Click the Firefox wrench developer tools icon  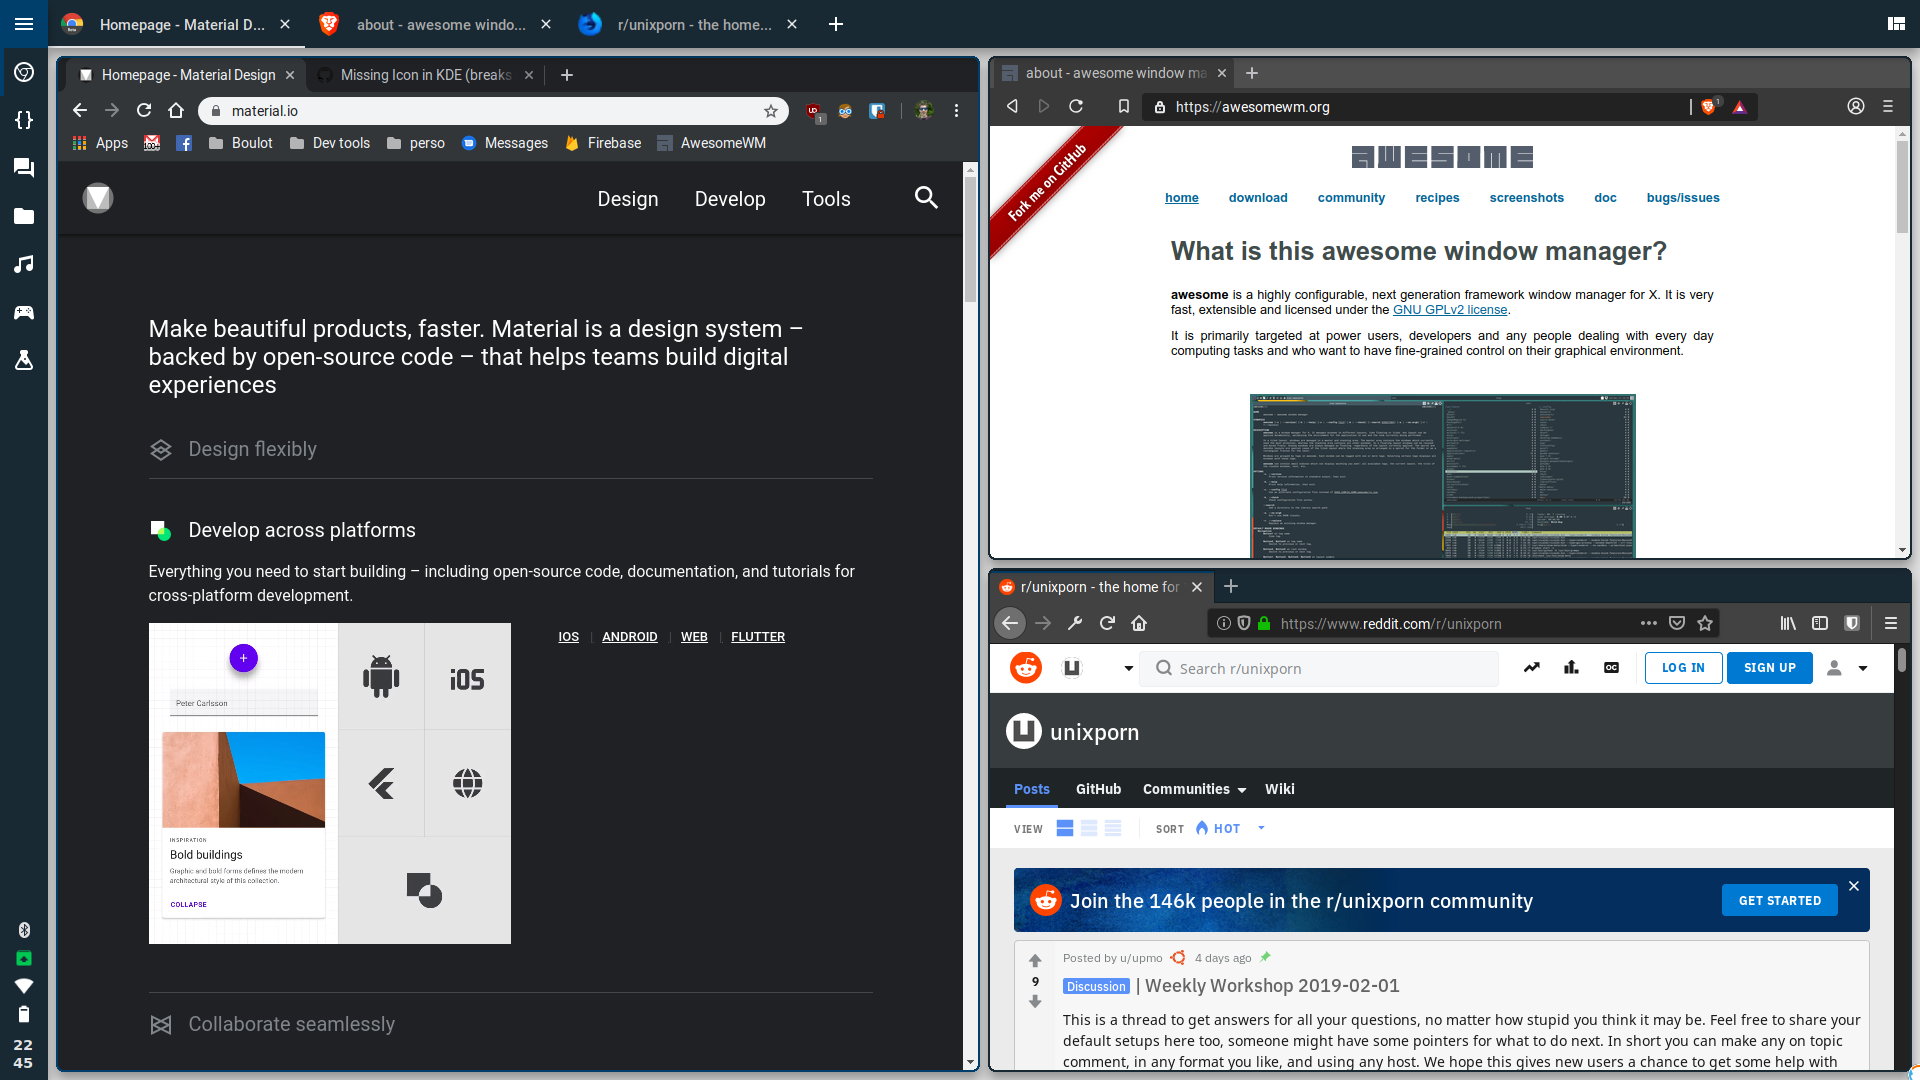[1075, 623]
